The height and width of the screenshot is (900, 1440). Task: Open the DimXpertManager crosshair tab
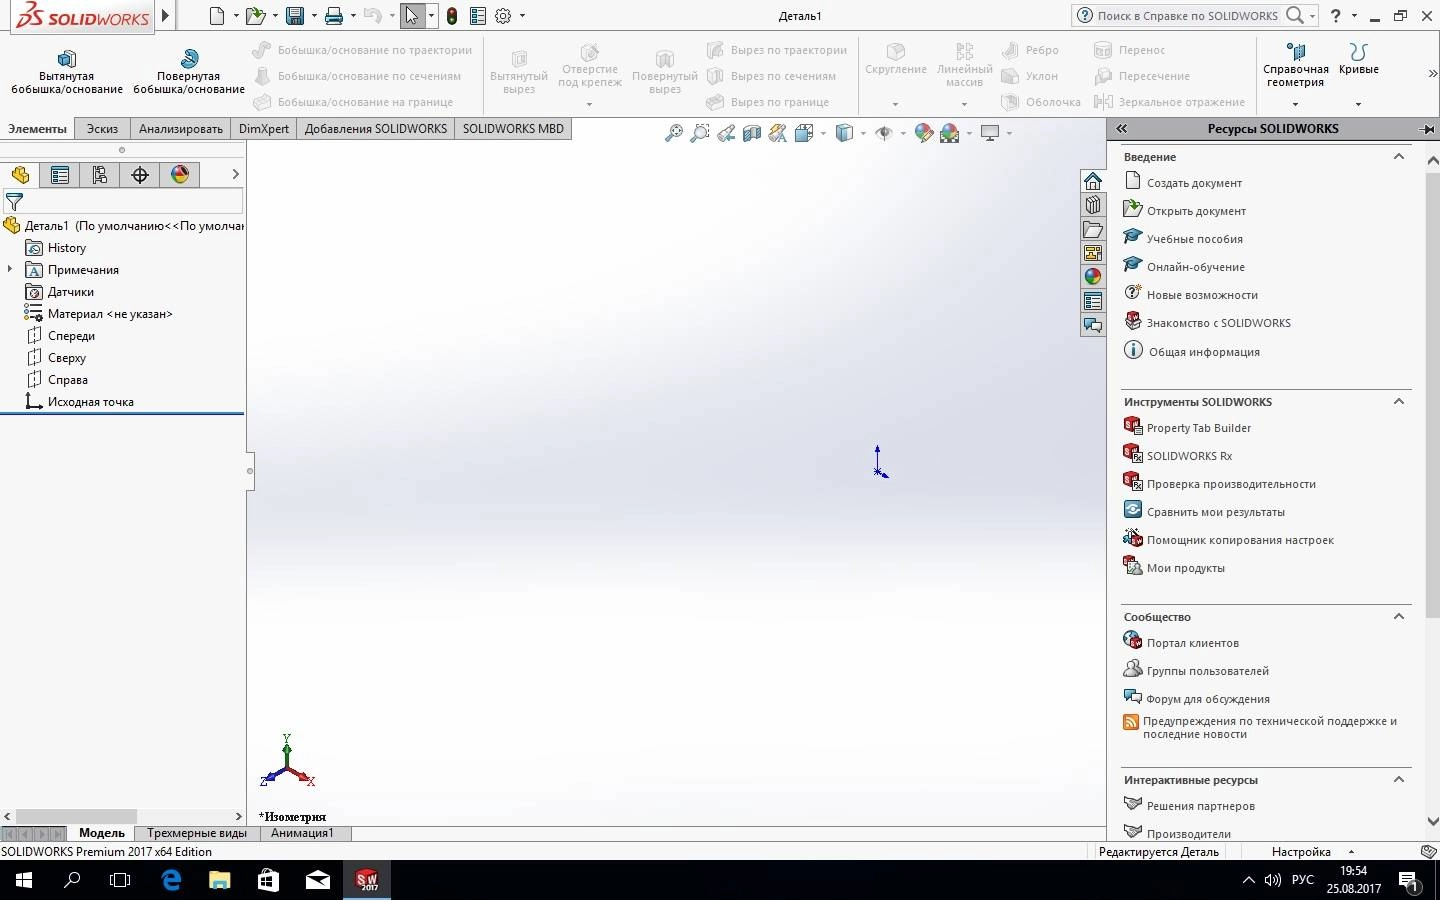tap(140, 175)
